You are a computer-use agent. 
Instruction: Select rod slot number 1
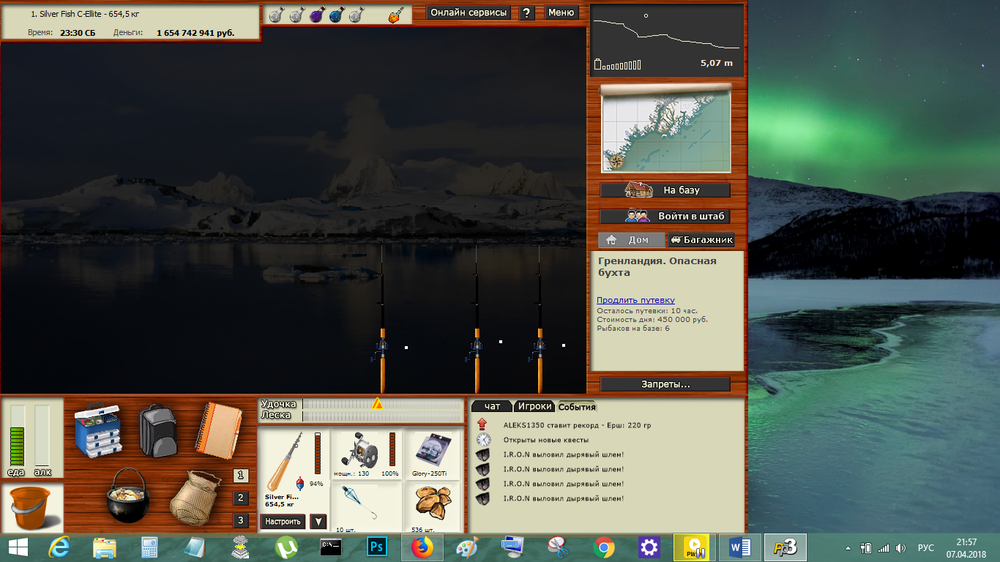(240, 475)
